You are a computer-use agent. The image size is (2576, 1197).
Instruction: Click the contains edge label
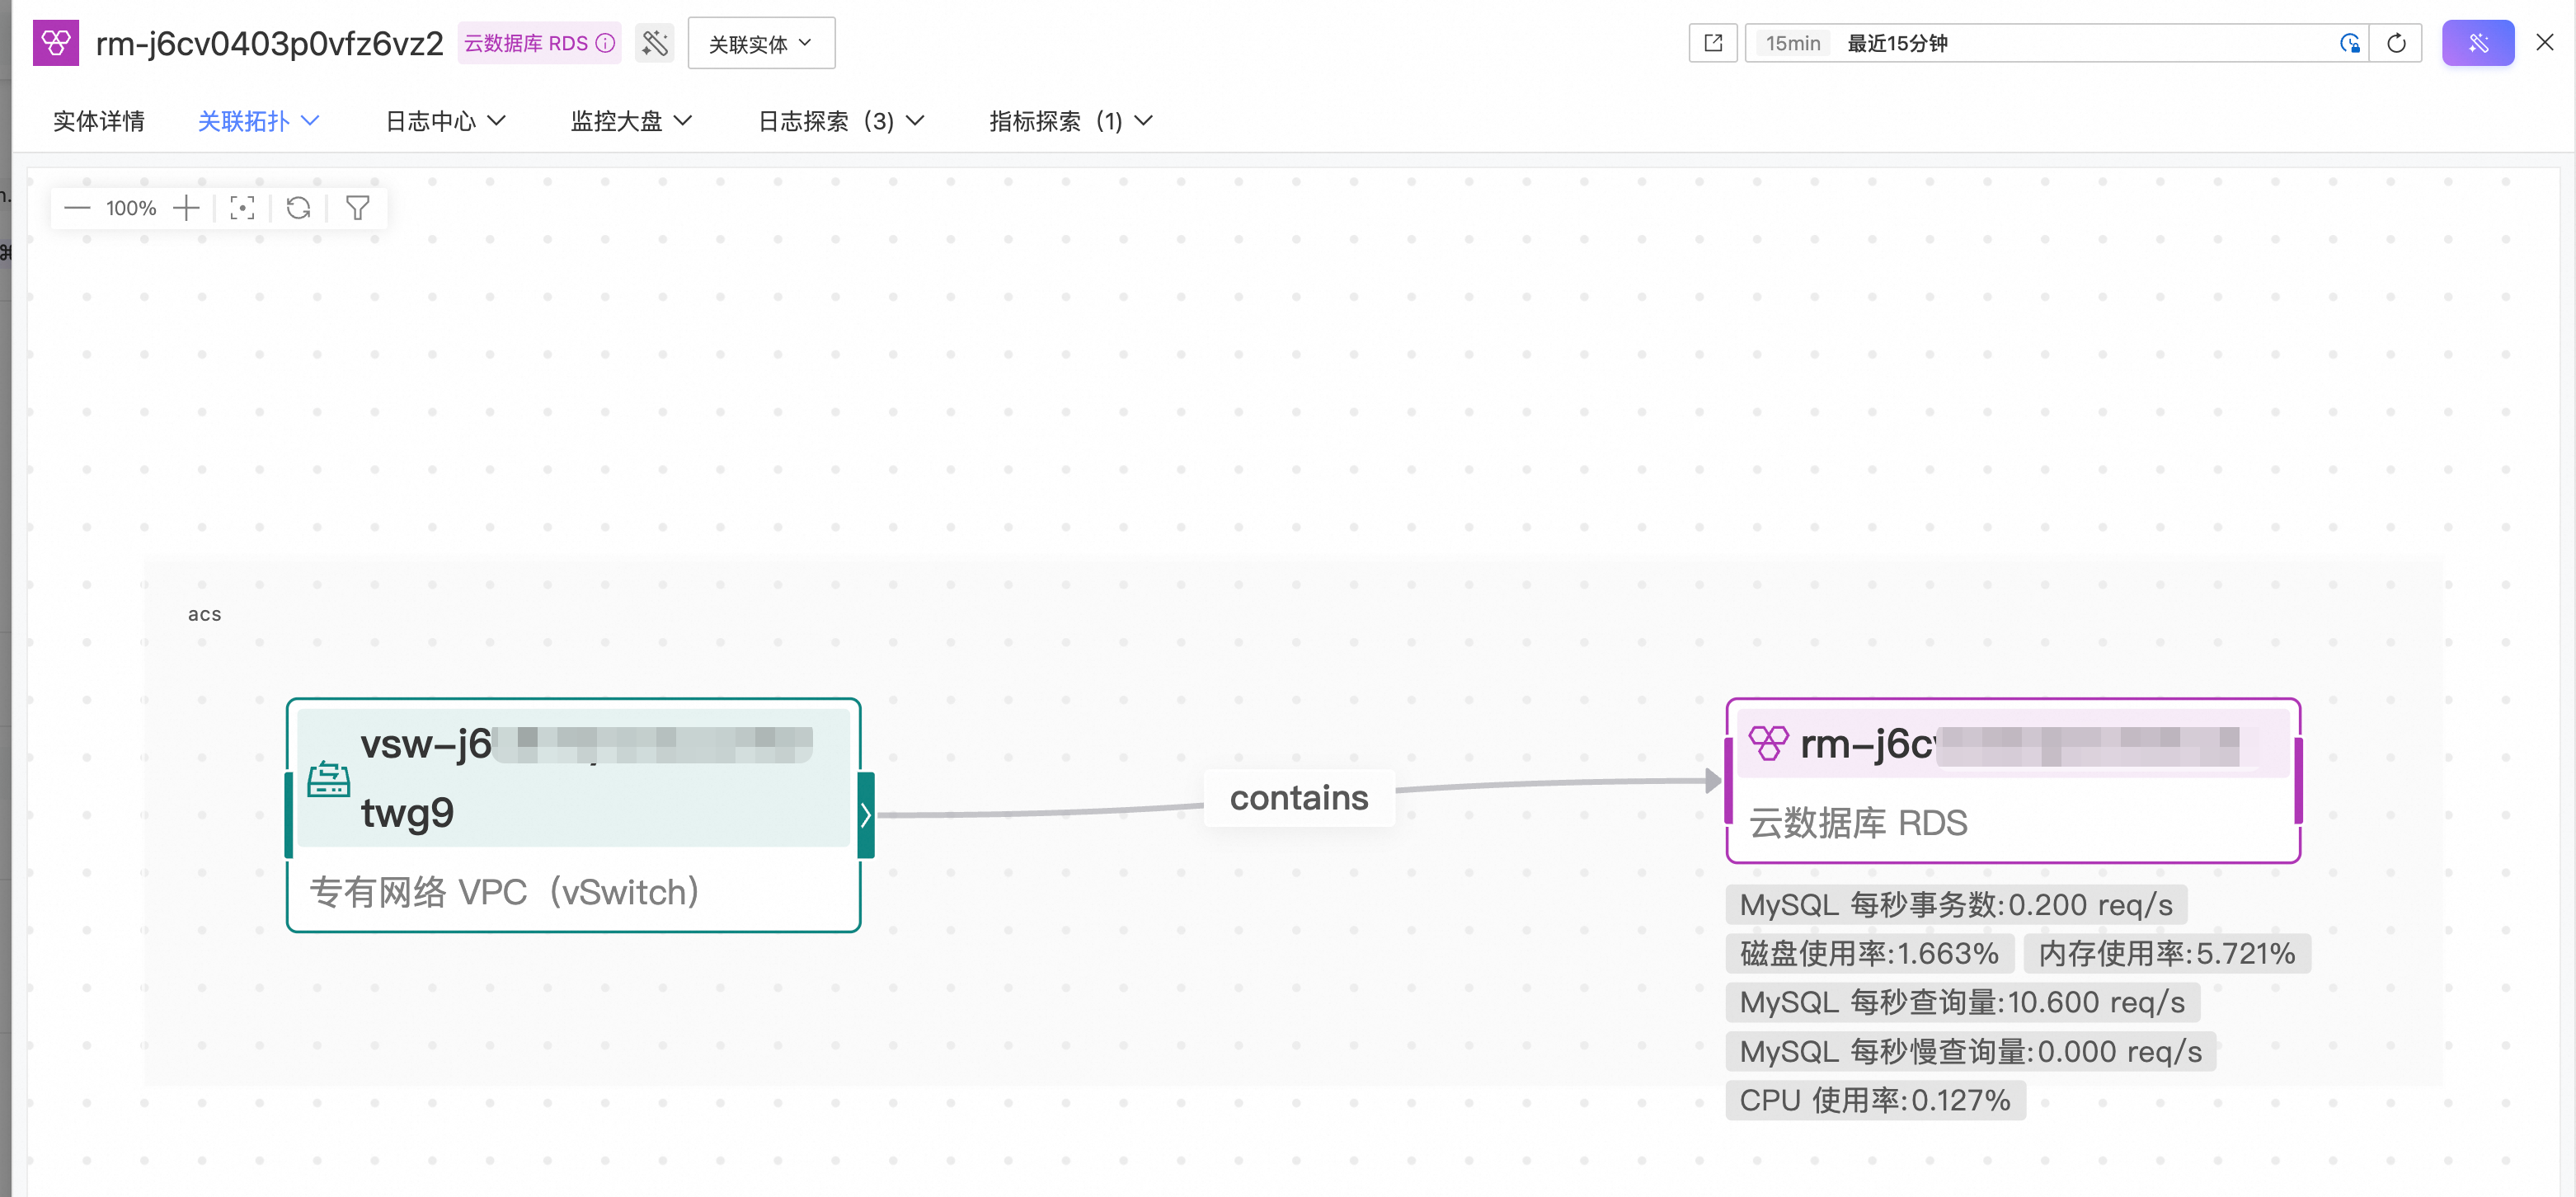point(1298,798)
